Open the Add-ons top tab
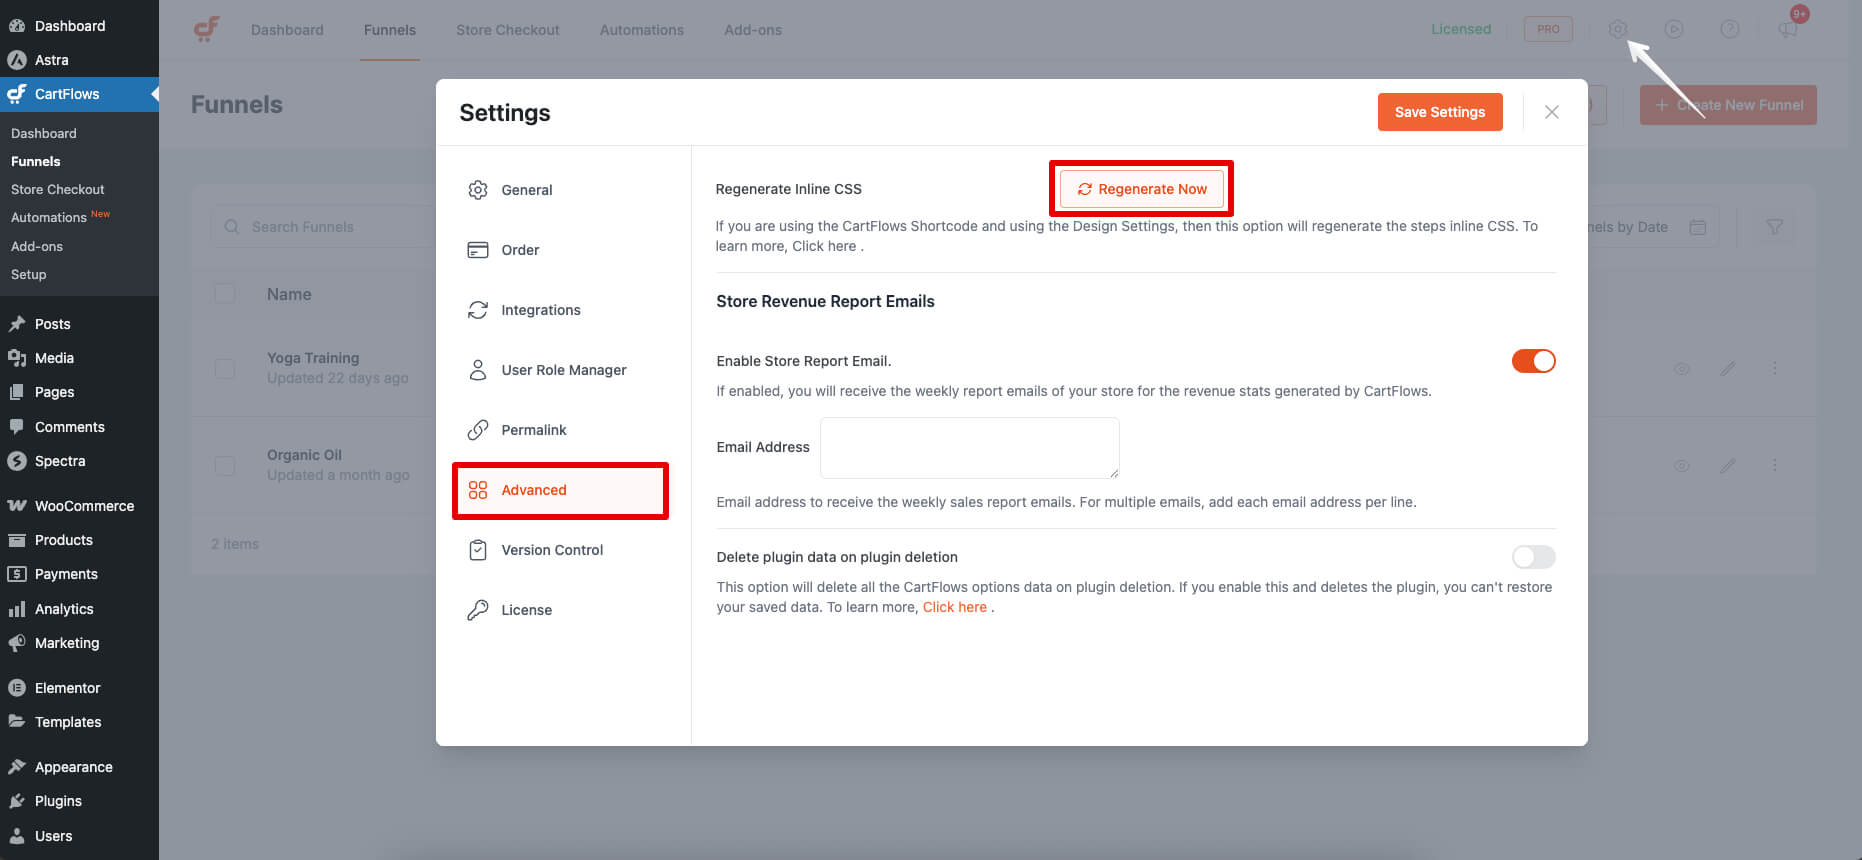The height and width of the screenshot is (860, 1862). click(753, 30)
